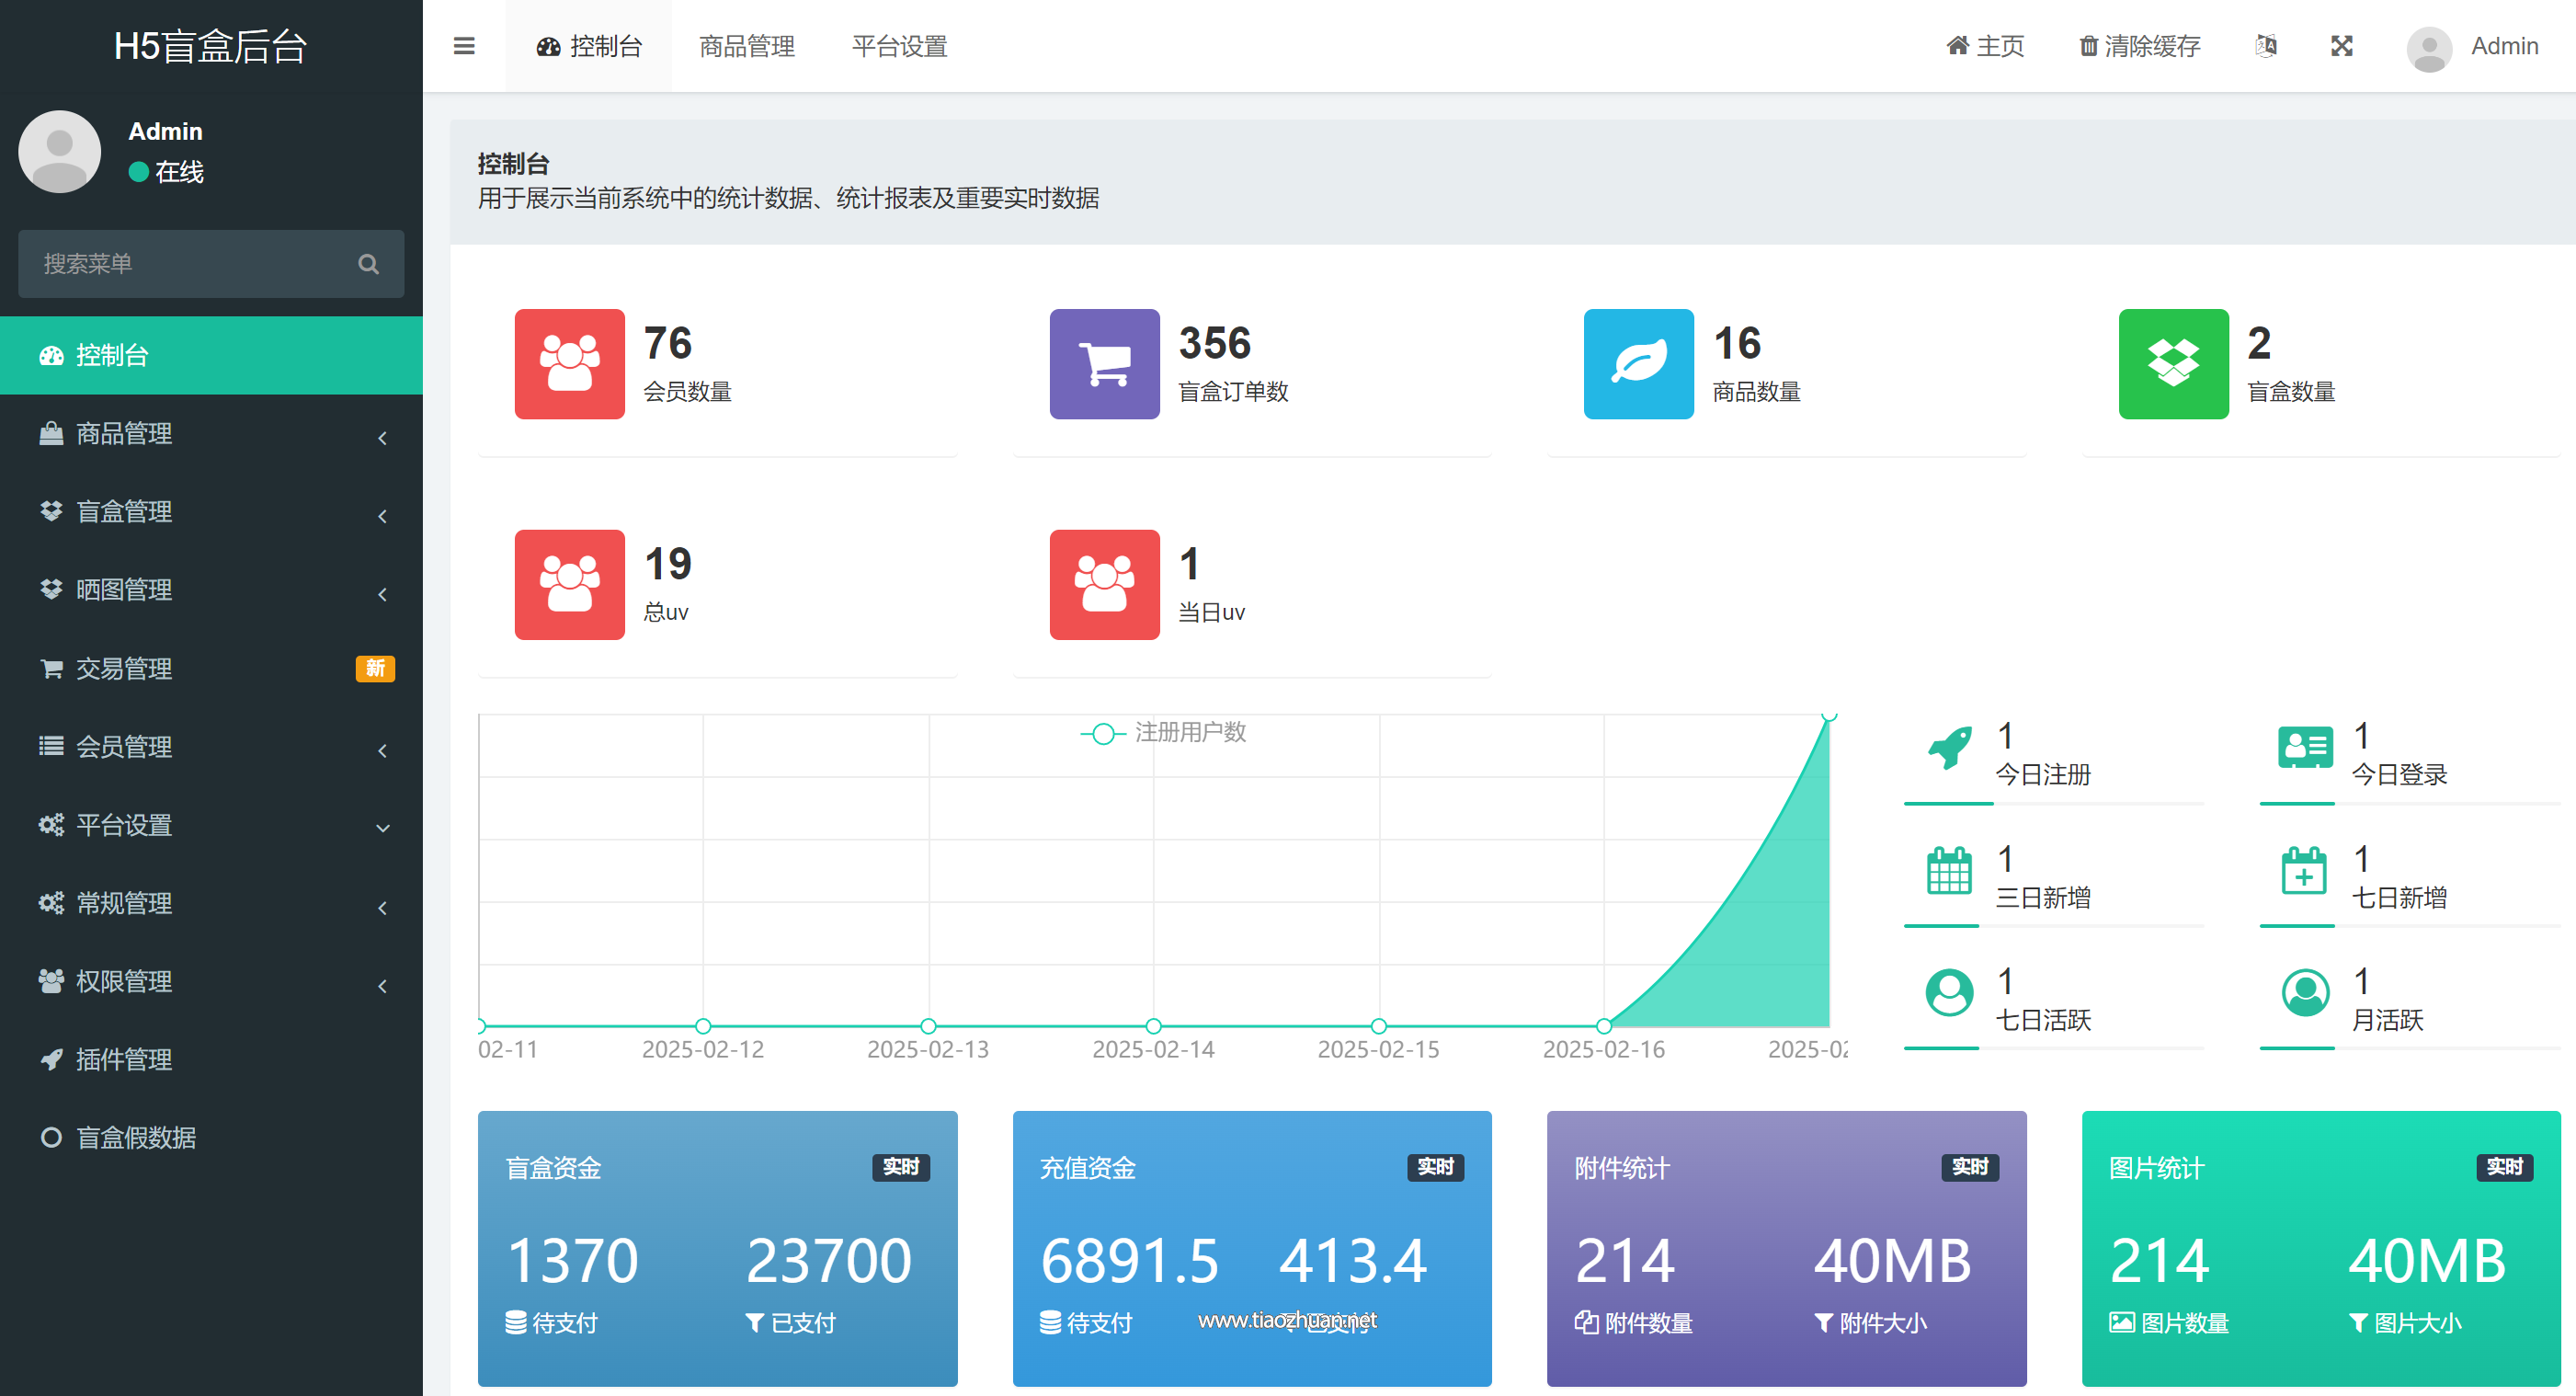Viewport: 2576px width, 1396px height.
Task: Click the green dropbox 盲盒数量 icon
Action: pyautogui.click(x=2174, y=364)
